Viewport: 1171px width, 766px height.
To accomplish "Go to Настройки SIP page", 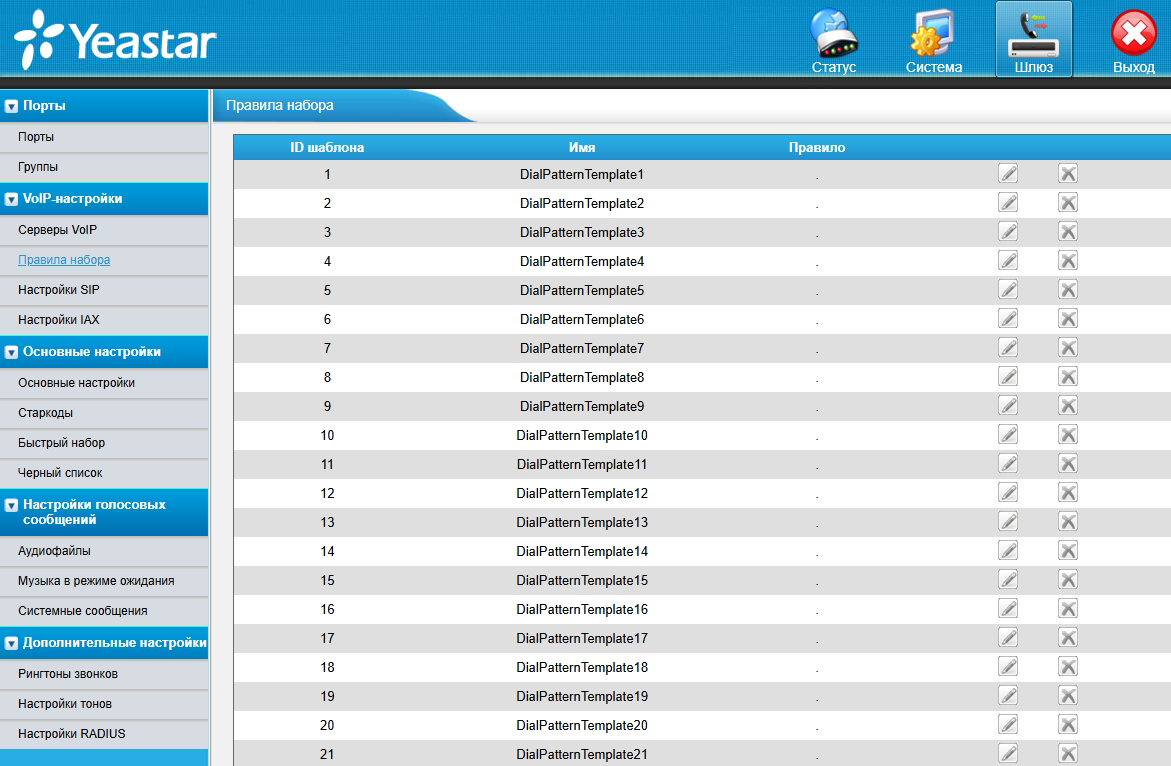I will (x=59, y=290).
